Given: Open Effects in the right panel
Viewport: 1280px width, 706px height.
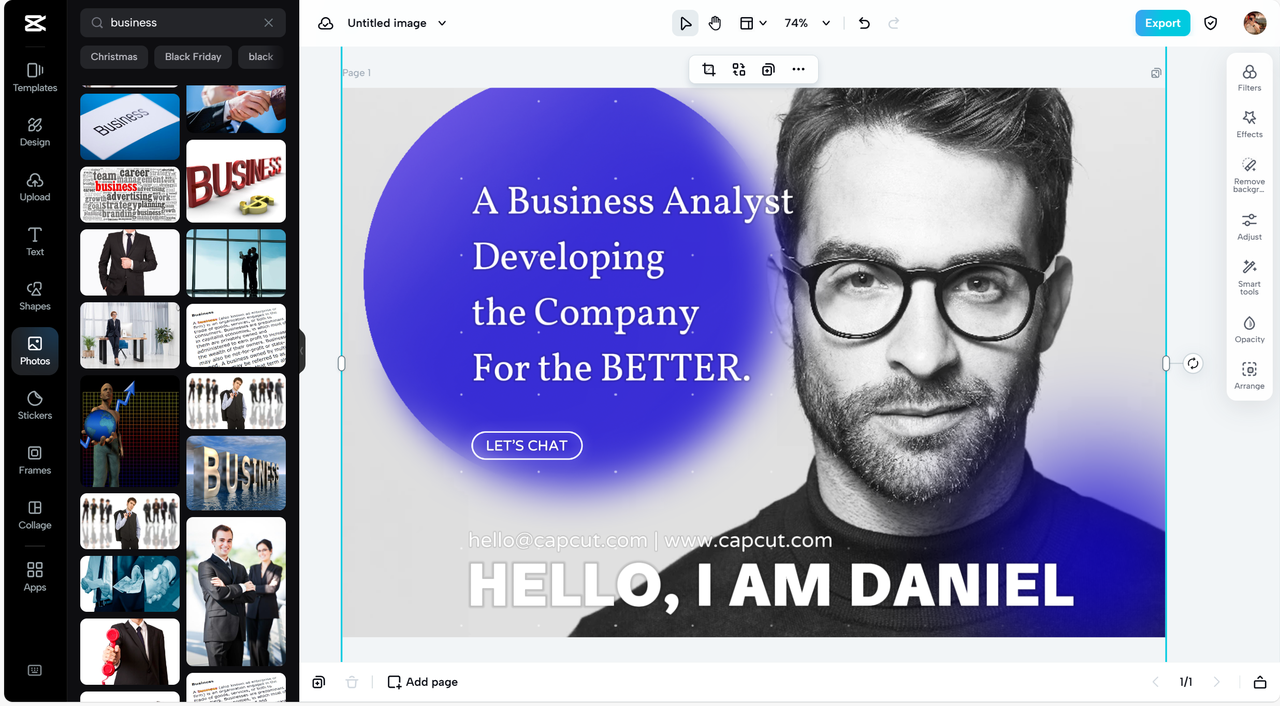Looking at the screenshot, I should point(1249,125).
